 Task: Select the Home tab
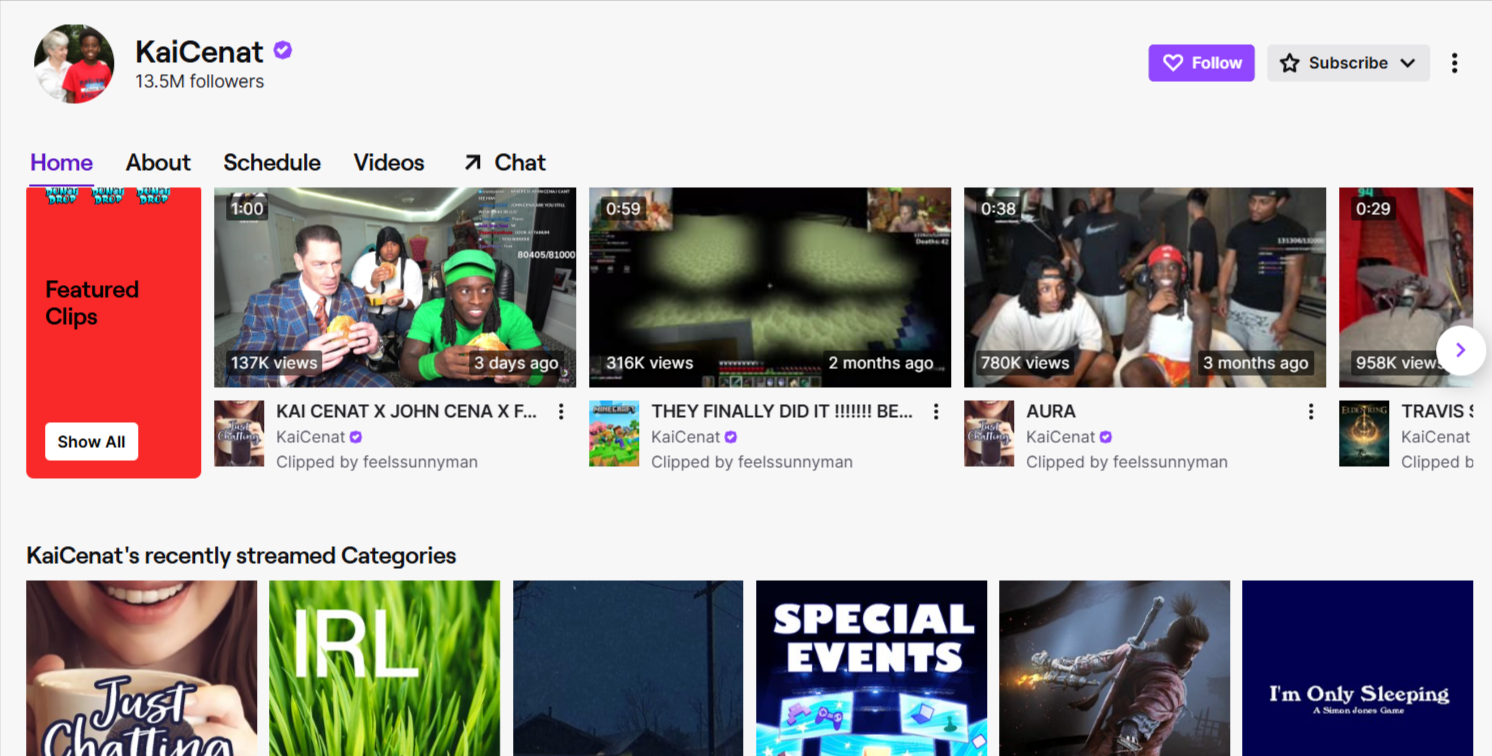[61, 162]
